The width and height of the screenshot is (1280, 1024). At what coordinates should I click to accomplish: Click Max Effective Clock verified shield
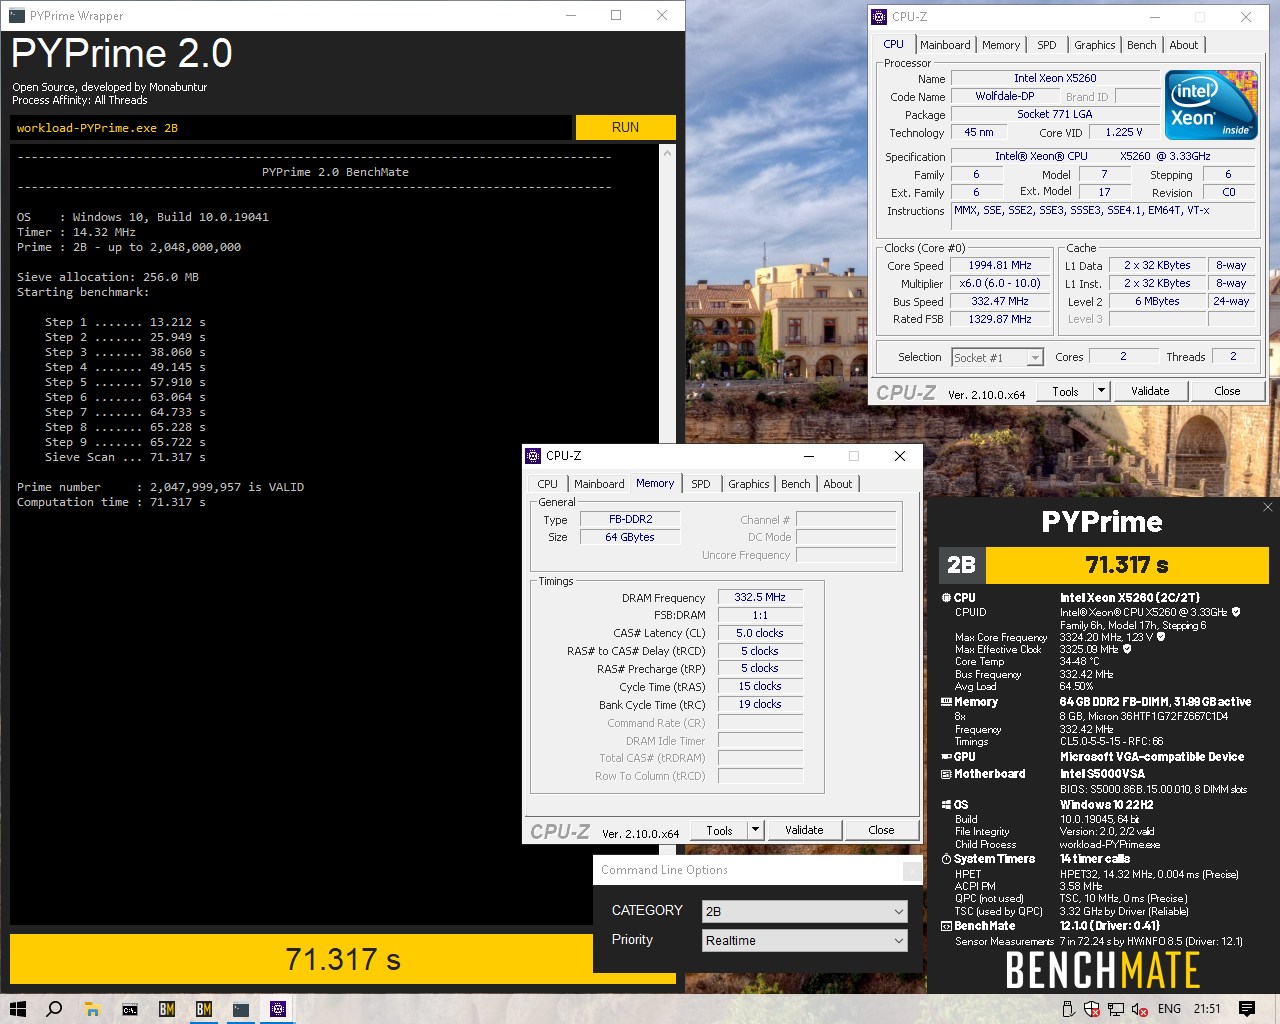(1127, 649)
